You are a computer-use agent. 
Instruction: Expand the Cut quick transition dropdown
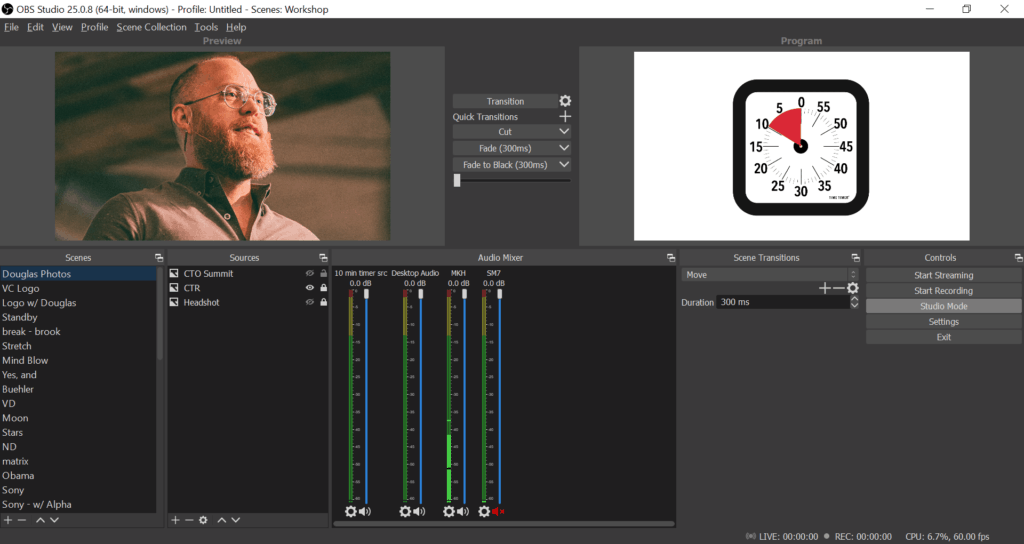[x=564, y=132]
